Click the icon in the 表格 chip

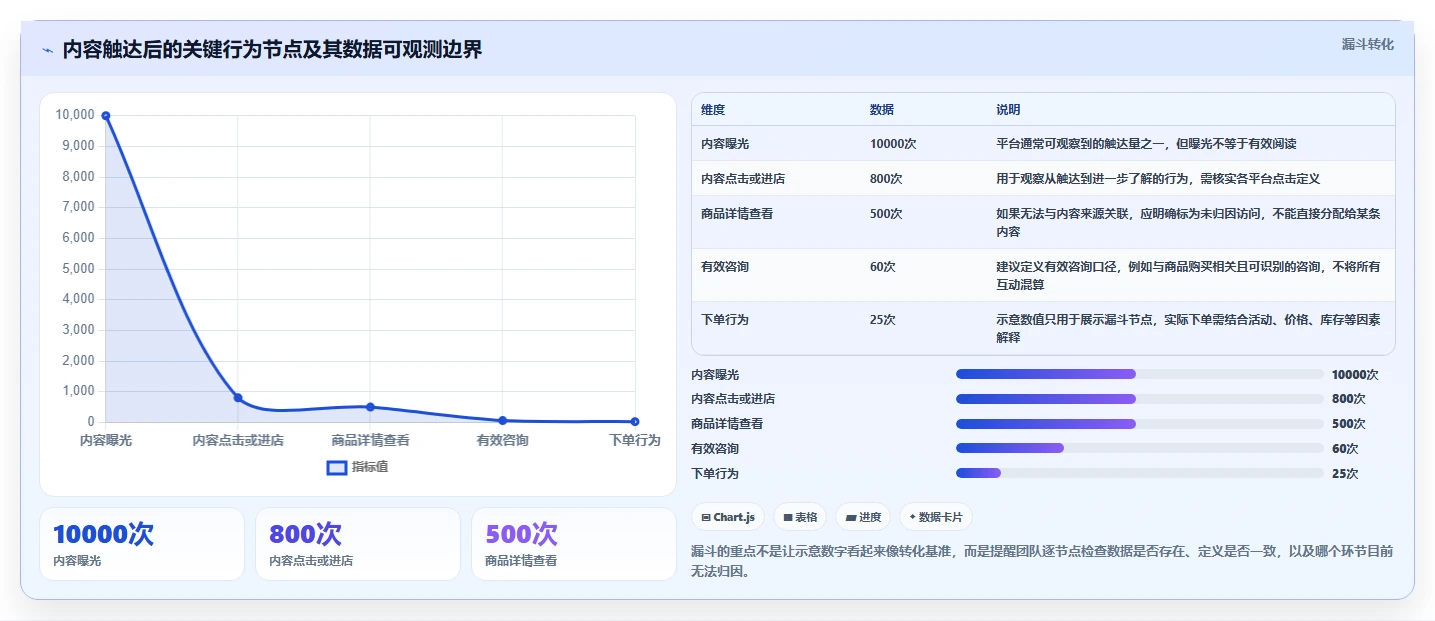tap(788, 518)
